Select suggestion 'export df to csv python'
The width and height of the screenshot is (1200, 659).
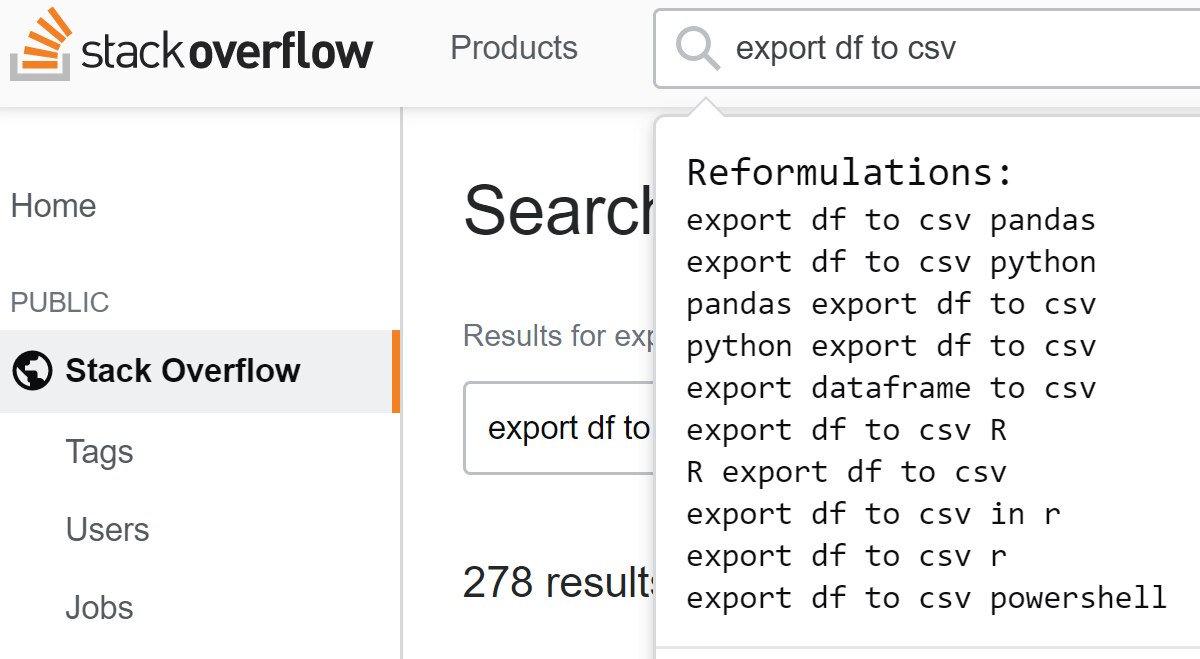point(891,262)
